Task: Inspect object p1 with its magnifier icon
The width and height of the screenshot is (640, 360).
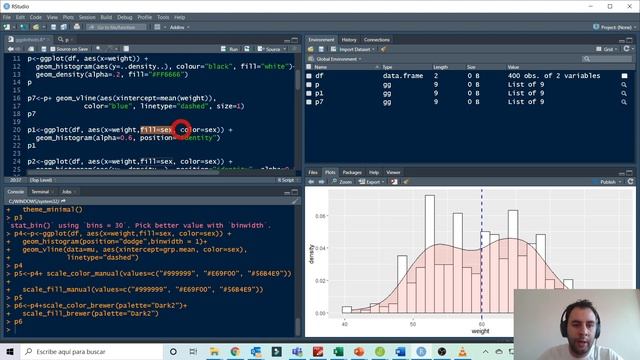Action: click(x=624, y=93)
